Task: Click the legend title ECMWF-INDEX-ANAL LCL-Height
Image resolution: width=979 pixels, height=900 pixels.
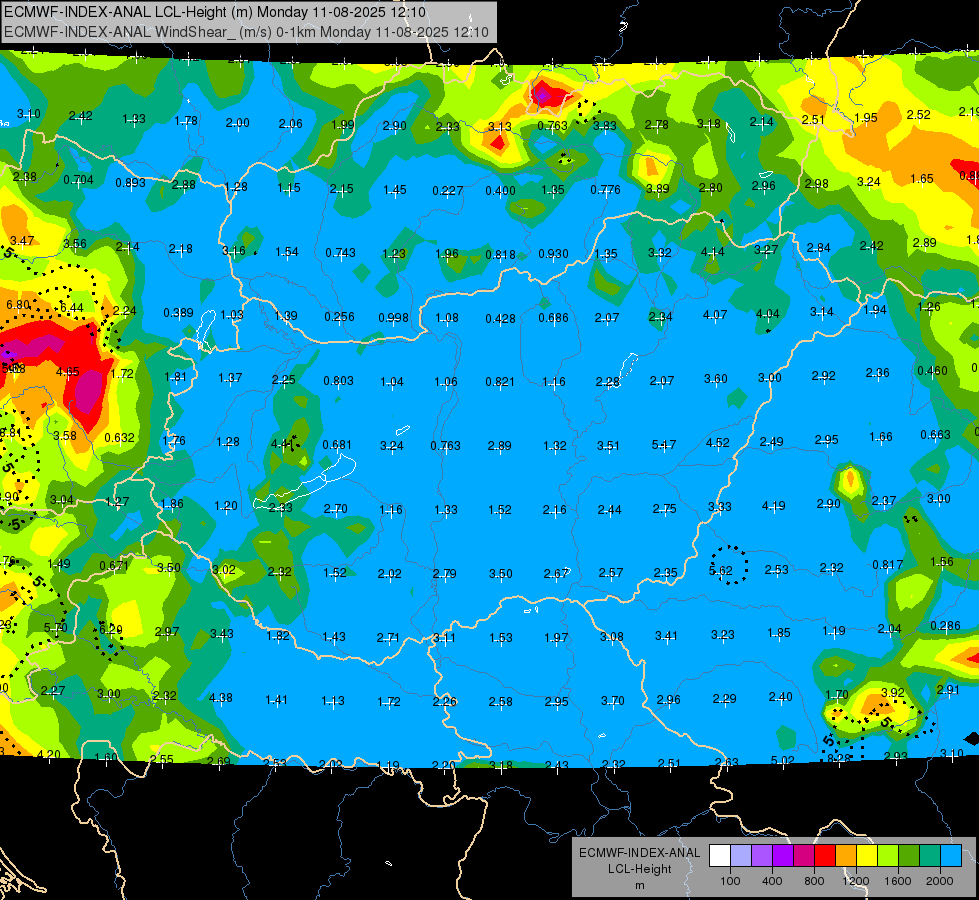Action: coord(639,861)
